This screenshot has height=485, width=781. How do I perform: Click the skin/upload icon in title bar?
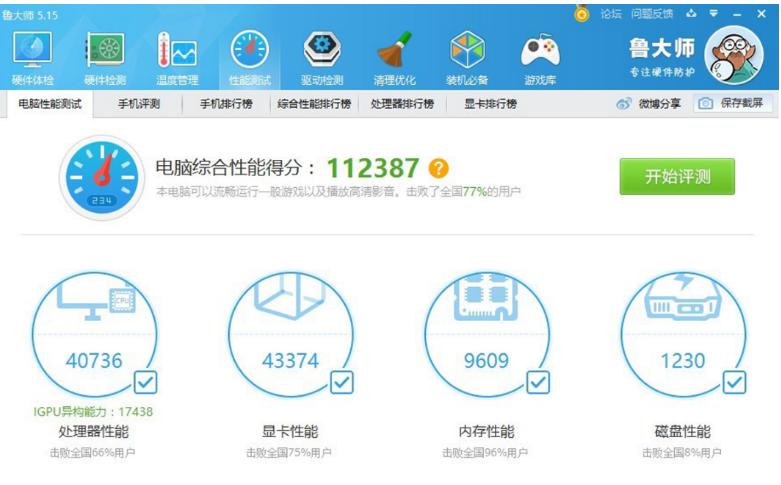[x=691, y=13]
